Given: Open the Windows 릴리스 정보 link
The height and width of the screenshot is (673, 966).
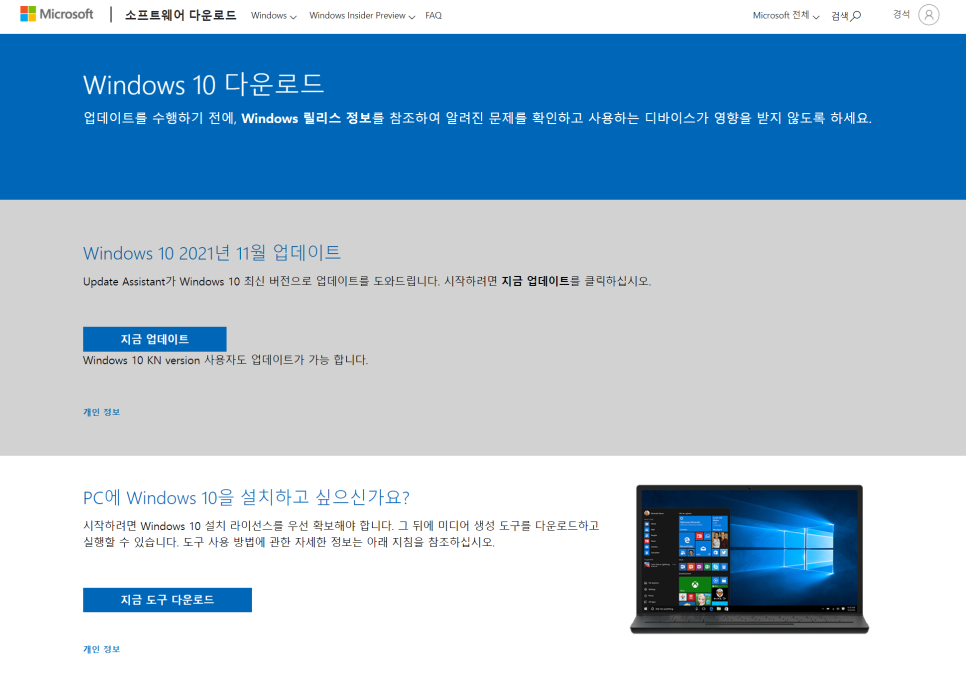Looking at the screenshot, I should [x=306, y=118].
